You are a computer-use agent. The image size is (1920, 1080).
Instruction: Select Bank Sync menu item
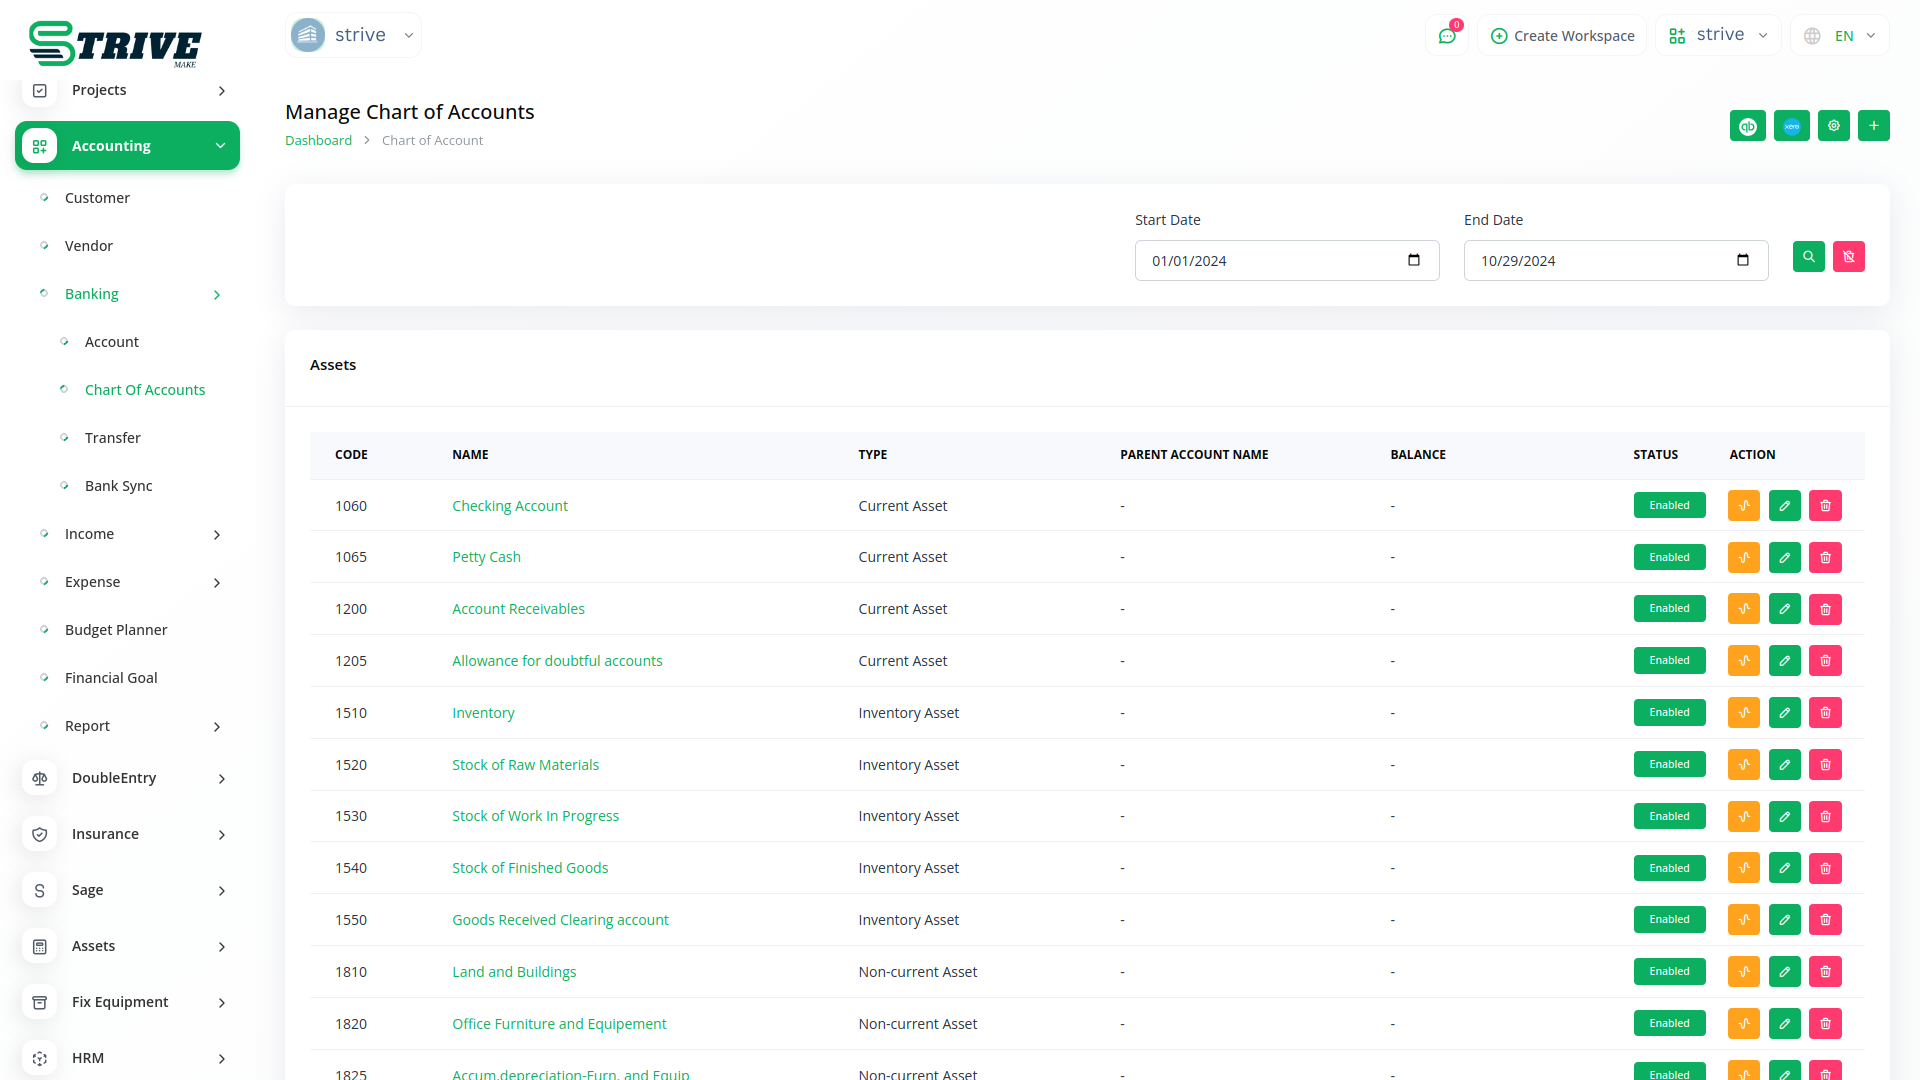point(118,486)
